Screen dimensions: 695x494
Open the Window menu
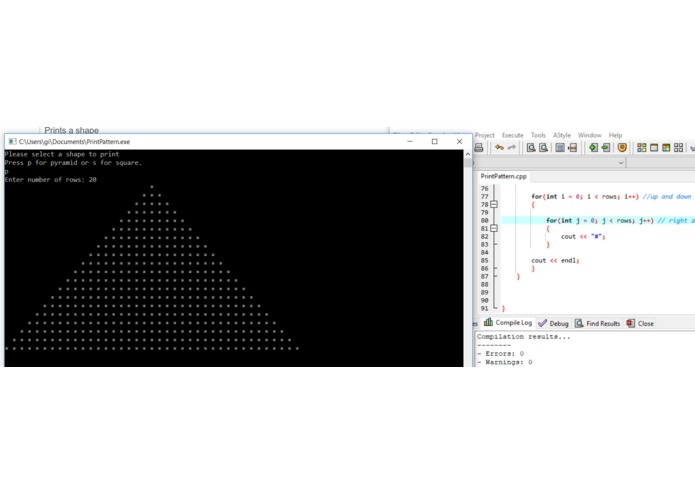click(x=590, y=135)
